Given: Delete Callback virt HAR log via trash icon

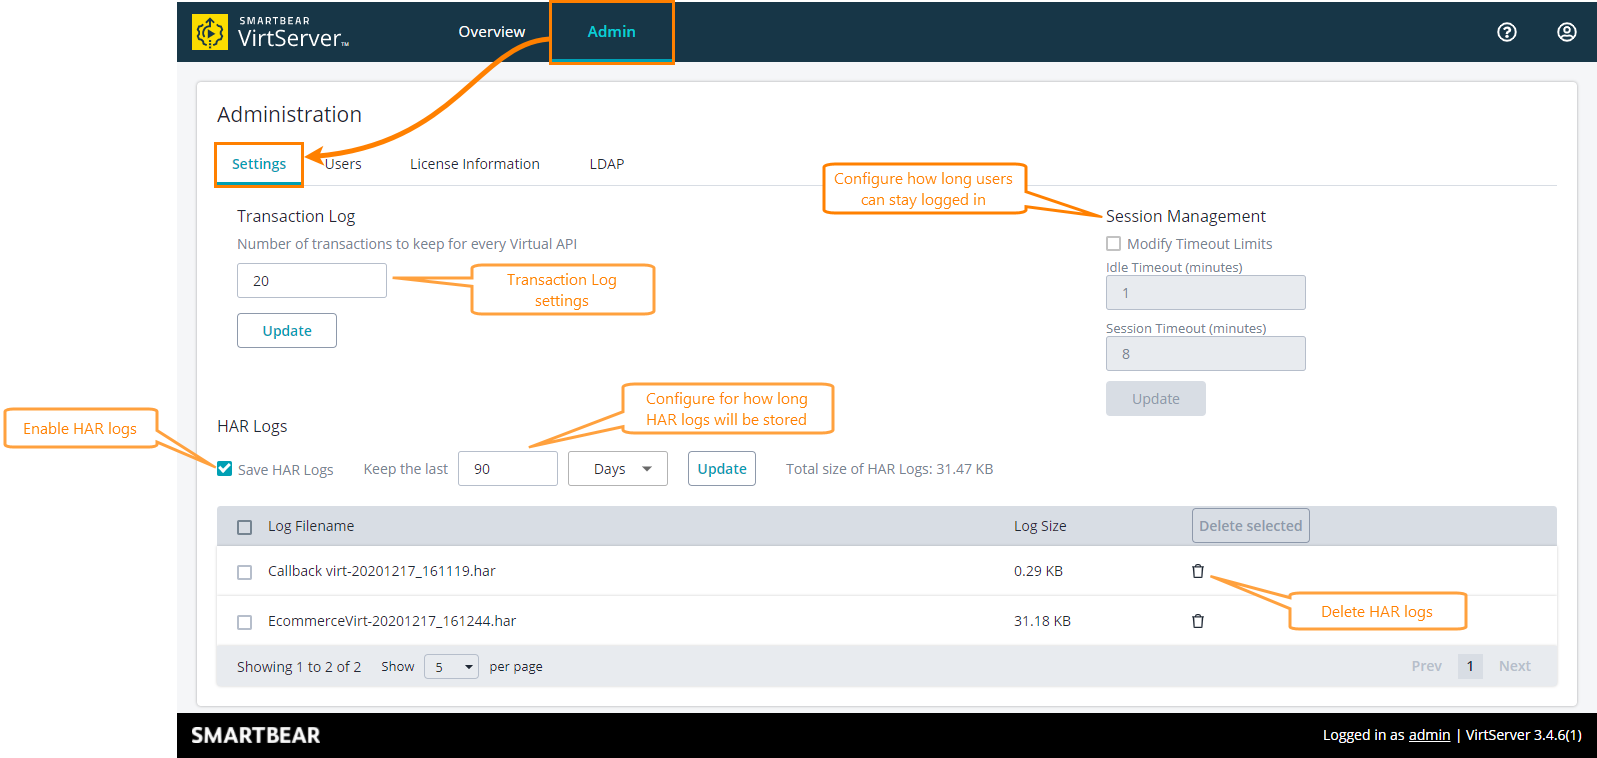Looking at the screenshot, I should pos(1198,571).
